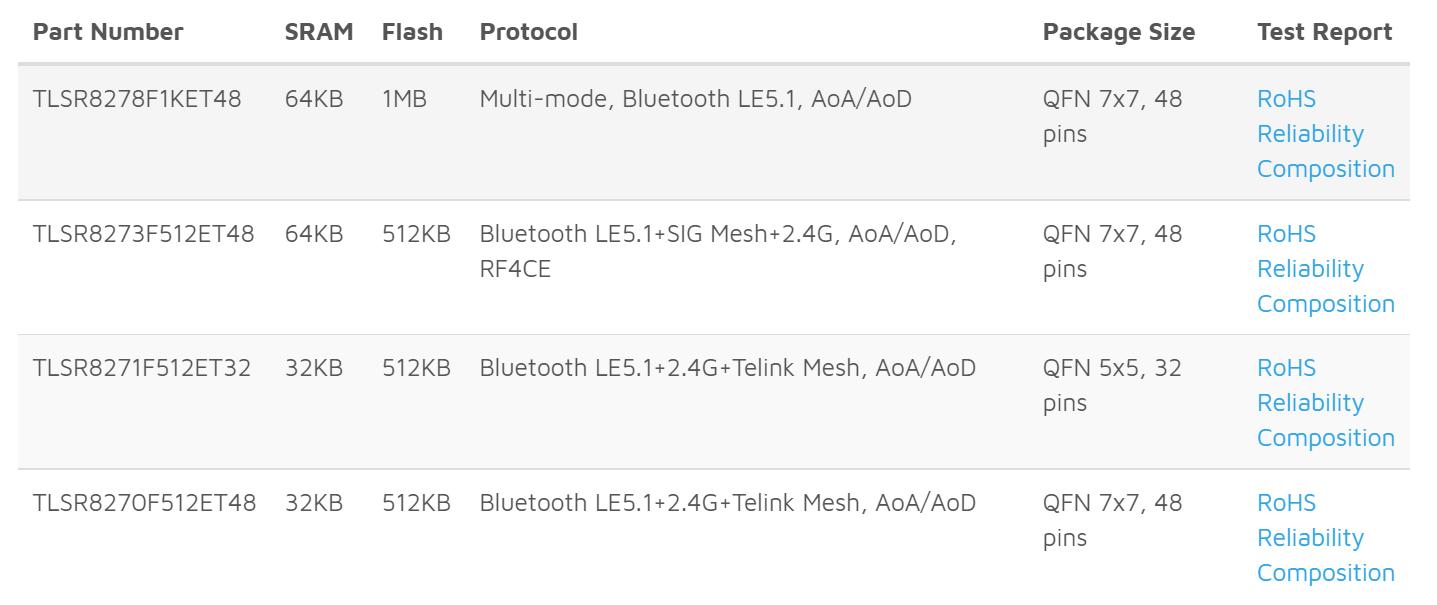This screenshot has height=605, width=1437.
Task: Open RoHS report for TLSR8270F512ET48
Action: (x=1286, y=503)
